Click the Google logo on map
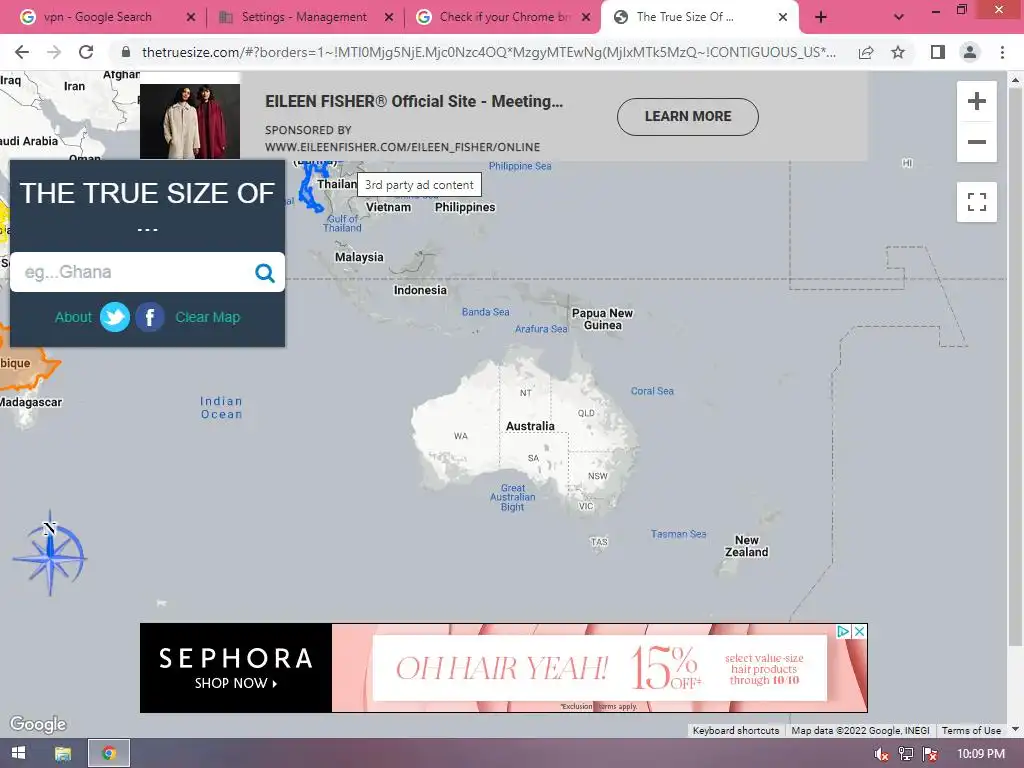The image size is (1024, 768). click(x=38, y=724)
